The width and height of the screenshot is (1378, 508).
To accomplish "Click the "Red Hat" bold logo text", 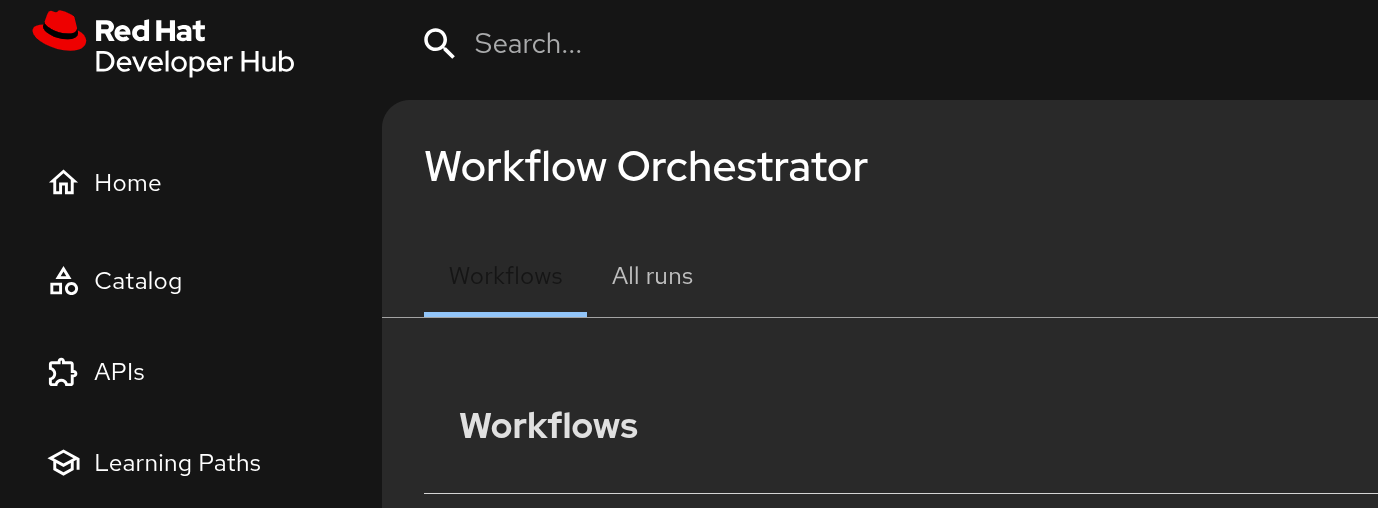I will (x=149, y=31).
